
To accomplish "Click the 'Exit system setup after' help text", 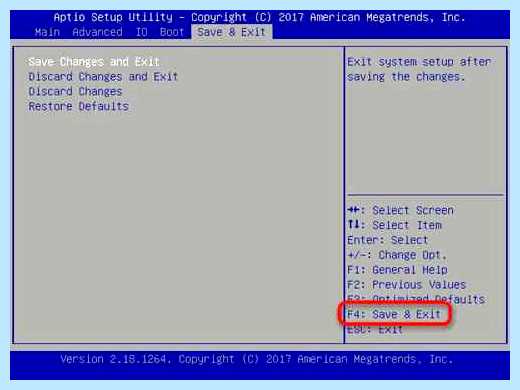I will click(x=419, y=62).
